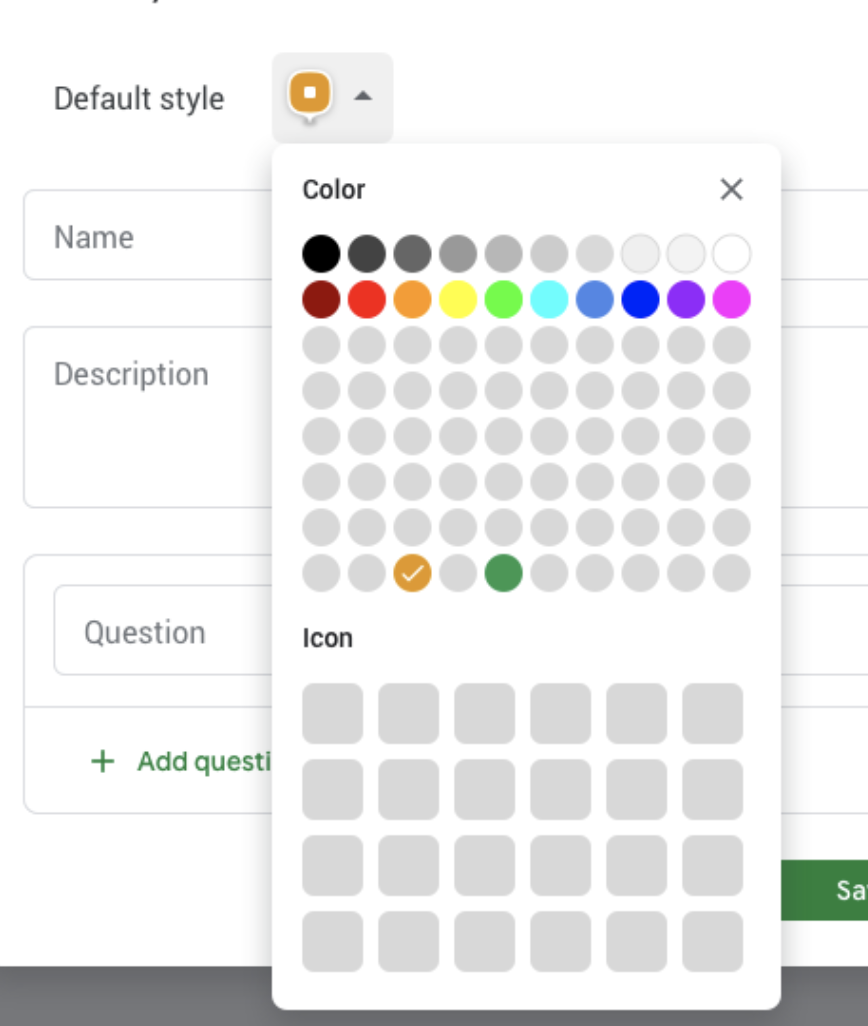Select the cyan color swatch
Viewport: 868px width, 1026px height.
[549, 300]
